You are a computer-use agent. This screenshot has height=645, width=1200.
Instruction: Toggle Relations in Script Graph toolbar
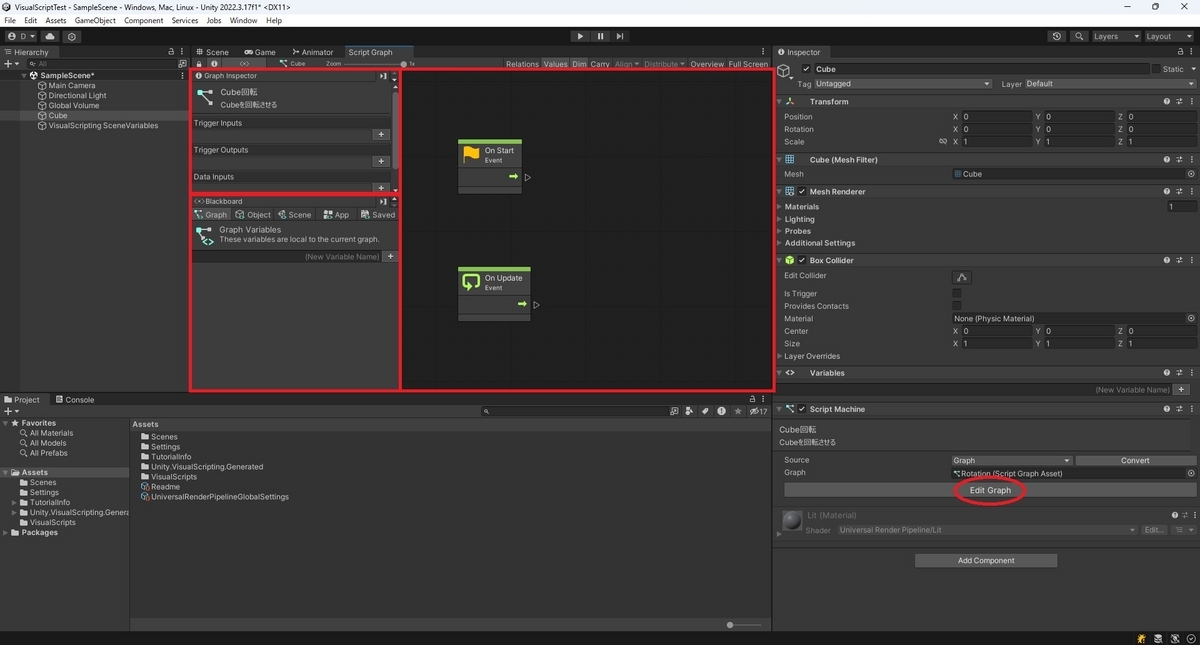(x=522, y=64)
